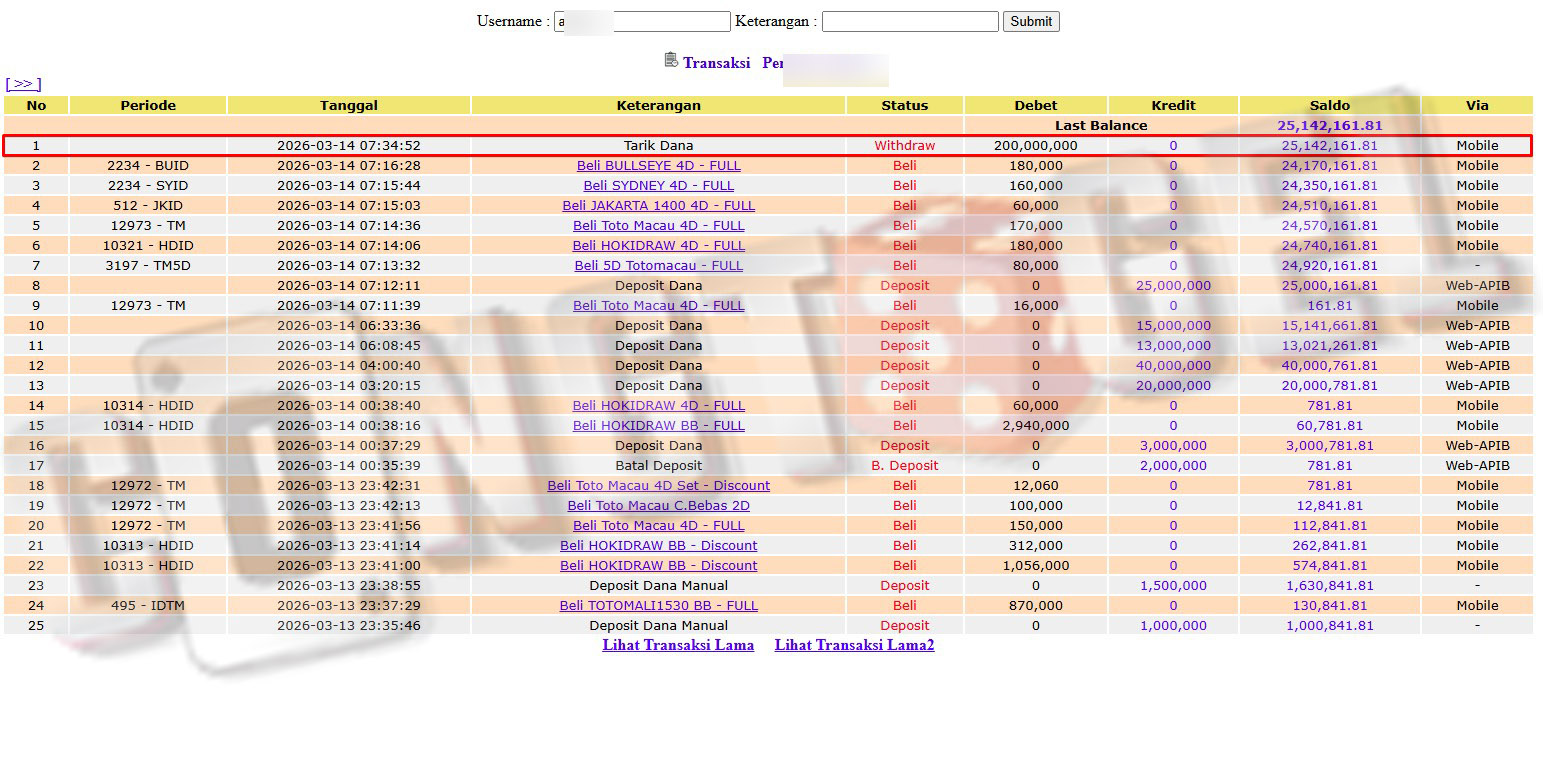
Task: Open Beli JAKARTA 1400 4D - FULL link
Action: [658, 206]
